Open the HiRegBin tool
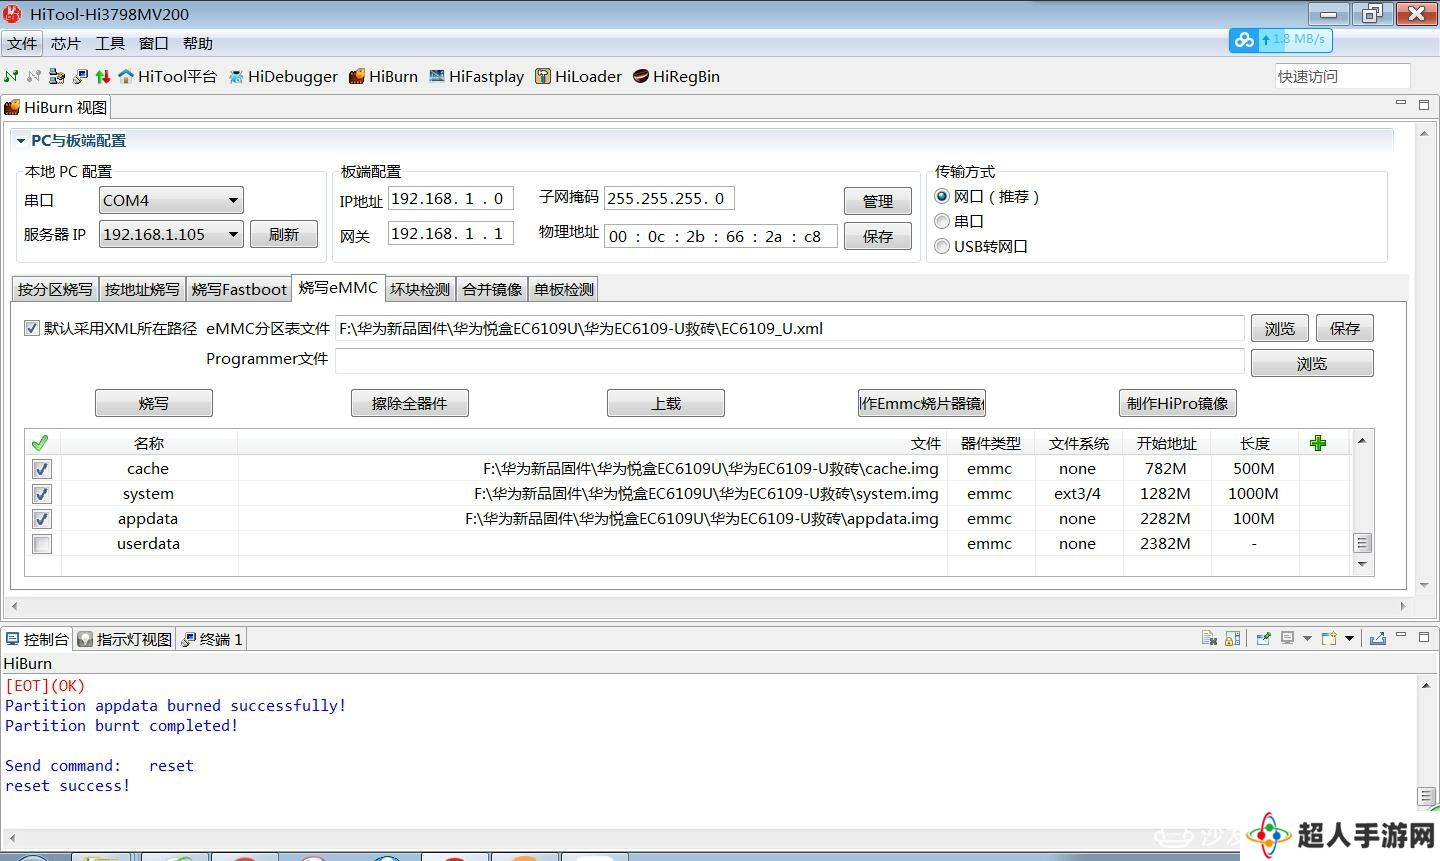Image resolution: width=1440 pixels, height=861 pixels. 676,76
